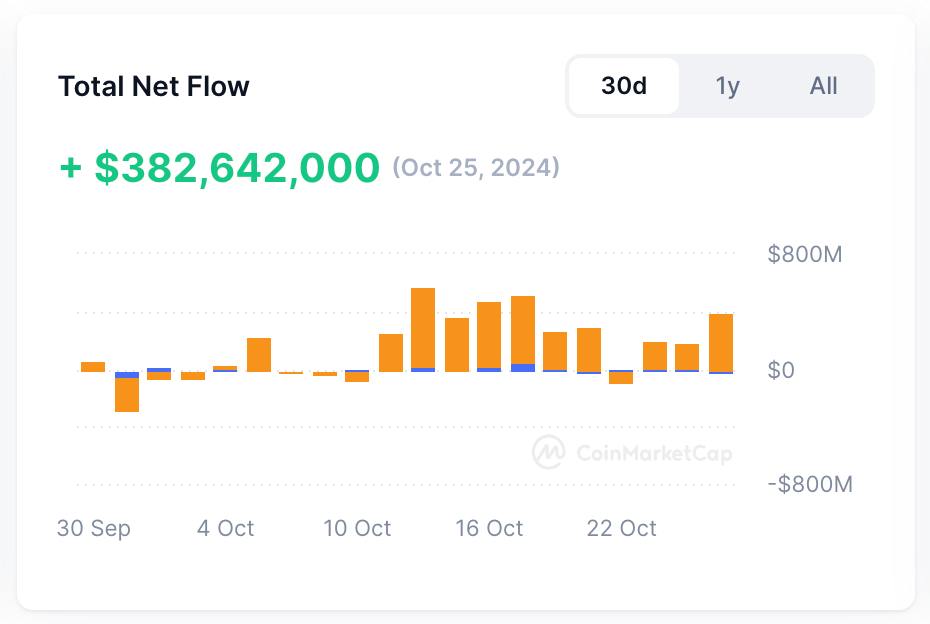Click the 16 Oct date label
Image resolution: width=930 pixels, height=624 pixels.
489,529
